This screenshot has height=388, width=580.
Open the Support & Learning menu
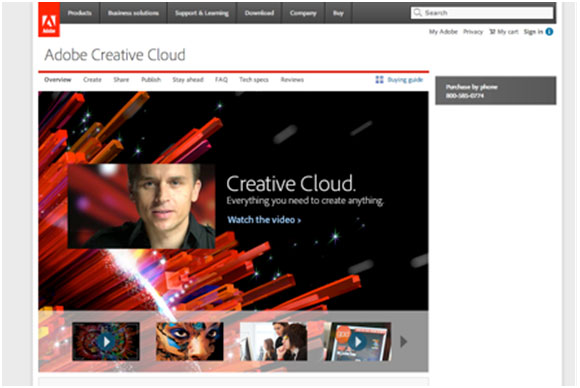(x=202, y=13)
